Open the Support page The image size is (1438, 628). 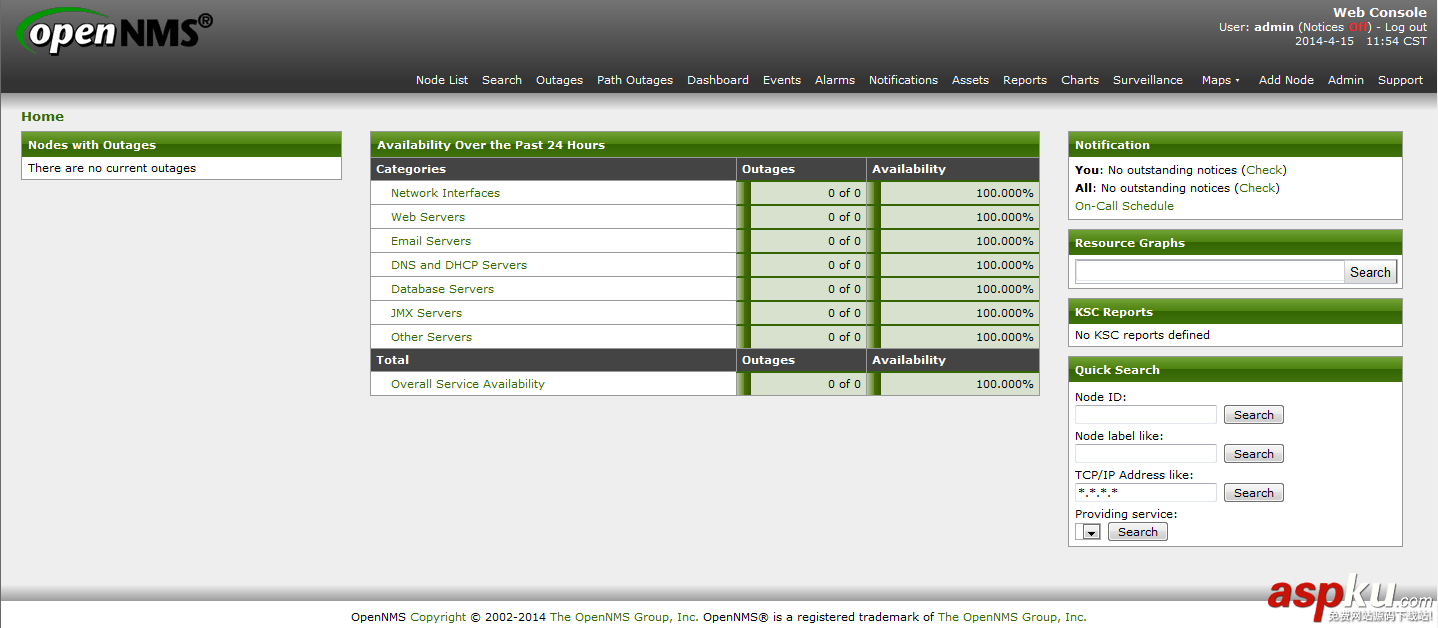pos(1400,80)
